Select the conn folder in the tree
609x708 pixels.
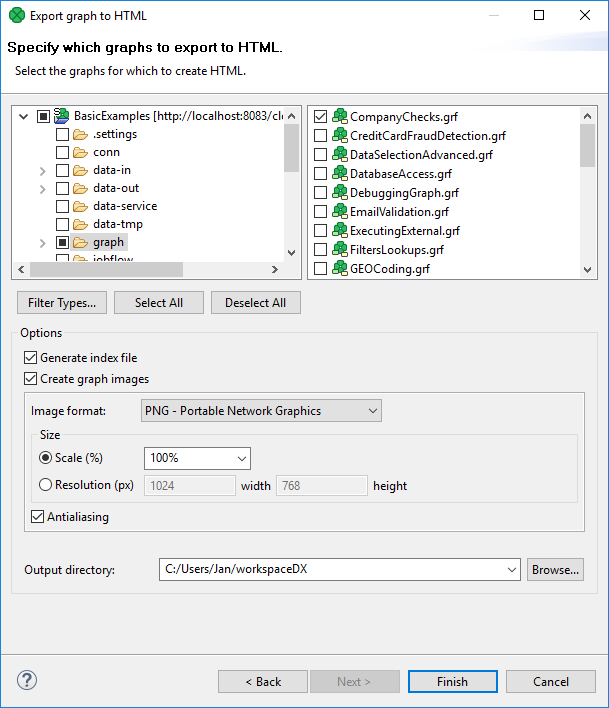coord(106,152)
